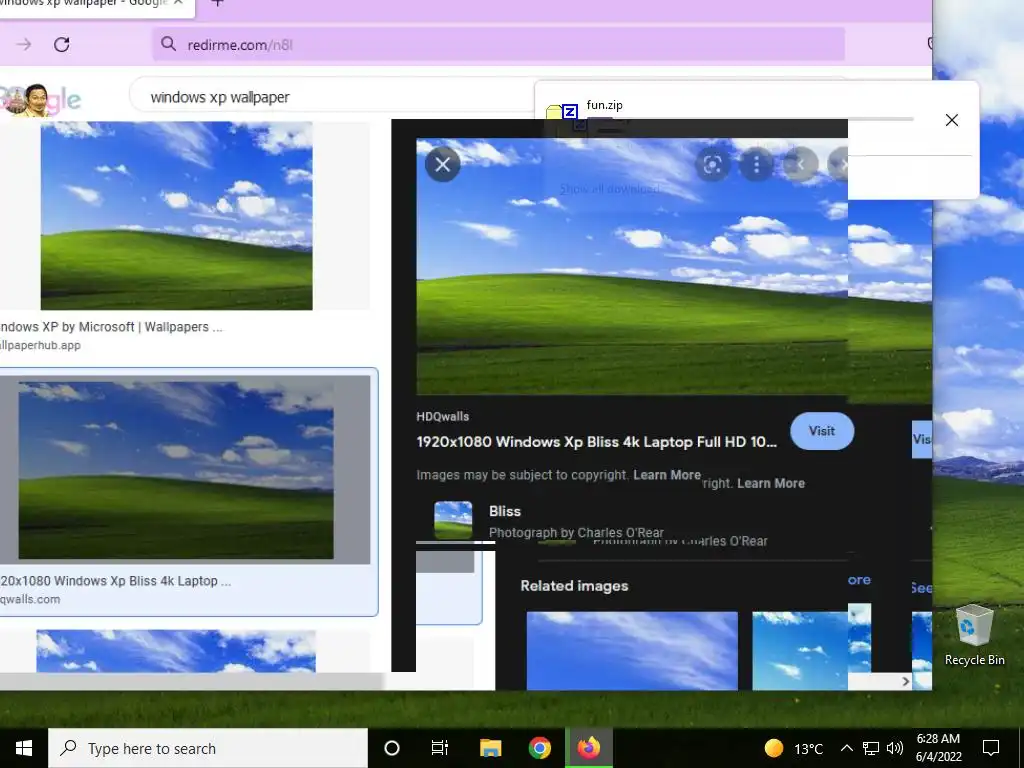Open Cortana from the taskbar circle
Image resolution: width=1024 pixels, height=768 pixels.
[x=392, y=748]
